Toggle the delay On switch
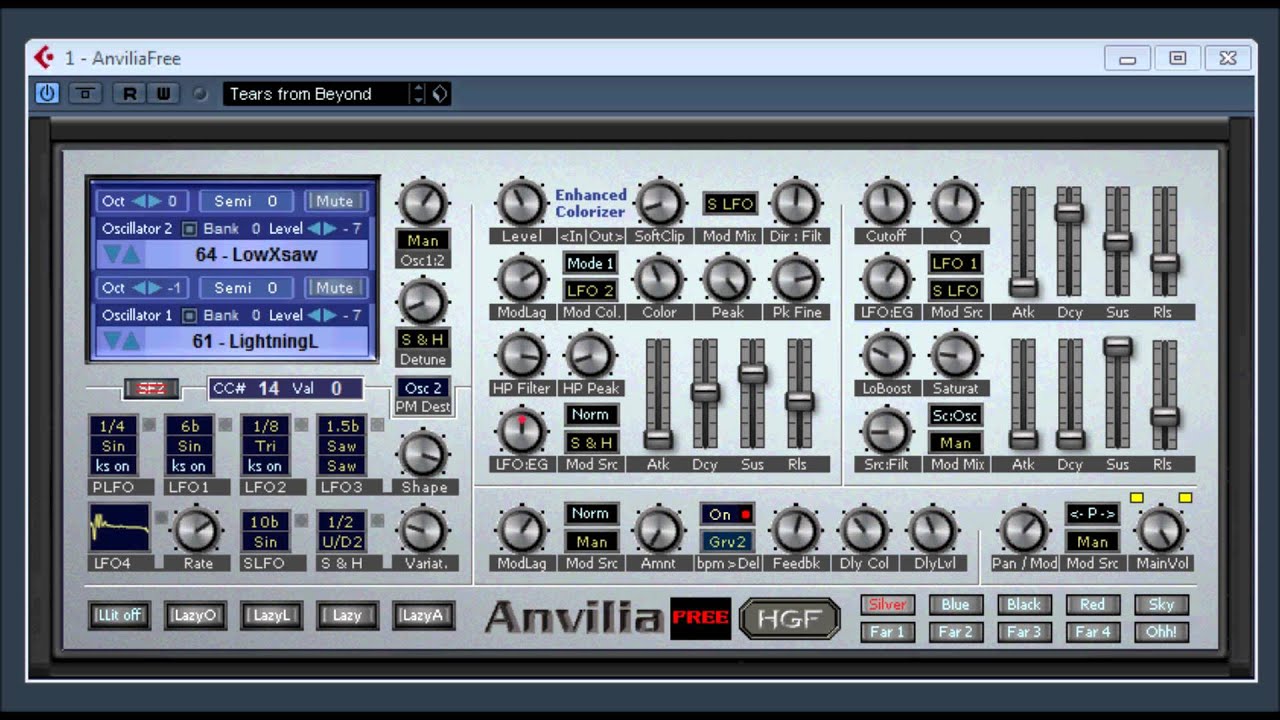Screen dimensions: 1280x720 [x=727, y=514]
